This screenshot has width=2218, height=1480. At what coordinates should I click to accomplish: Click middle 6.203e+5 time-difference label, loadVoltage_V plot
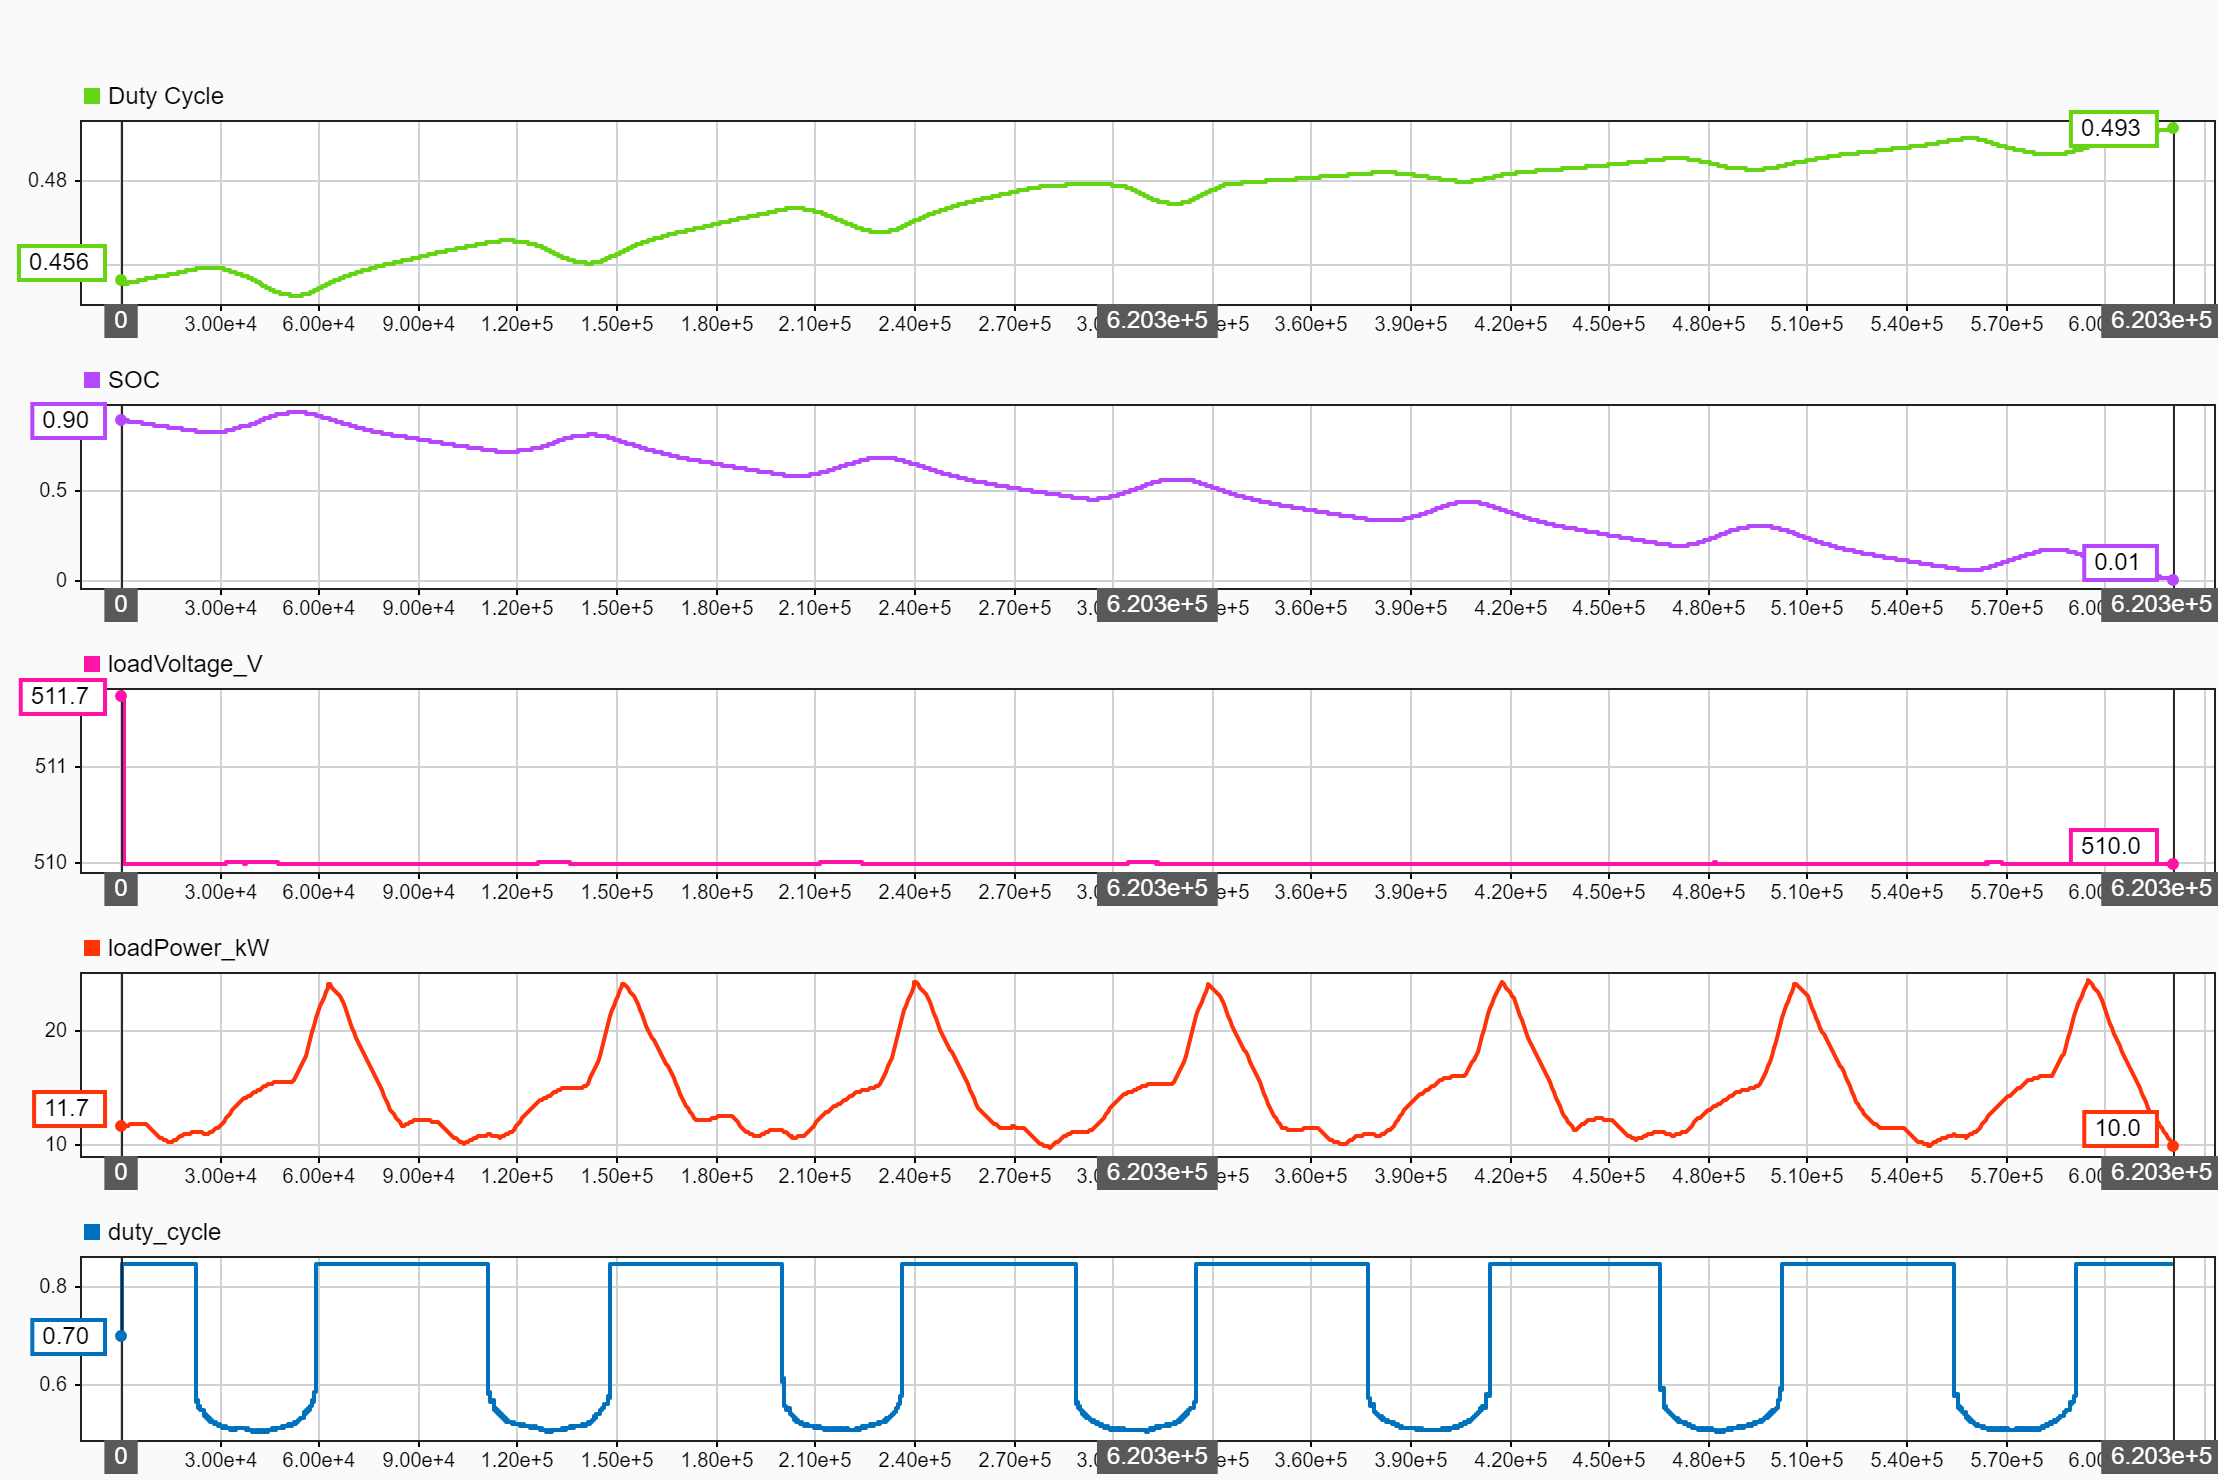1157,889
